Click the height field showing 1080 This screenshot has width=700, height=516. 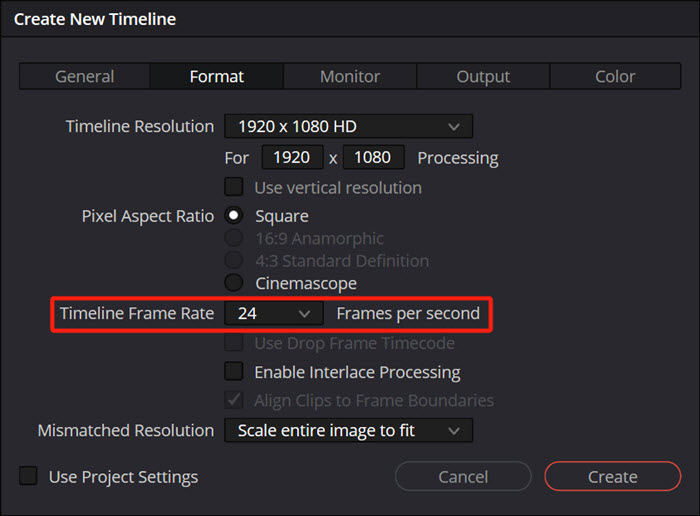click(373, 157)
